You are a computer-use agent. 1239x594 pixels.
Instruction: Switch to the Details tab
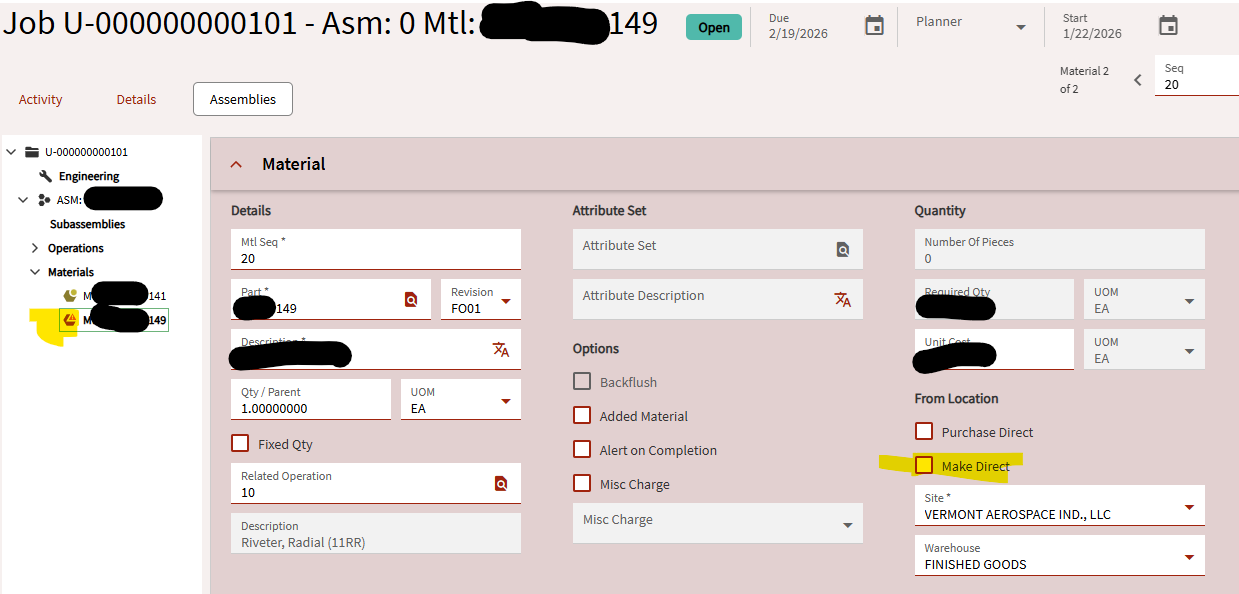coord(136,99)
